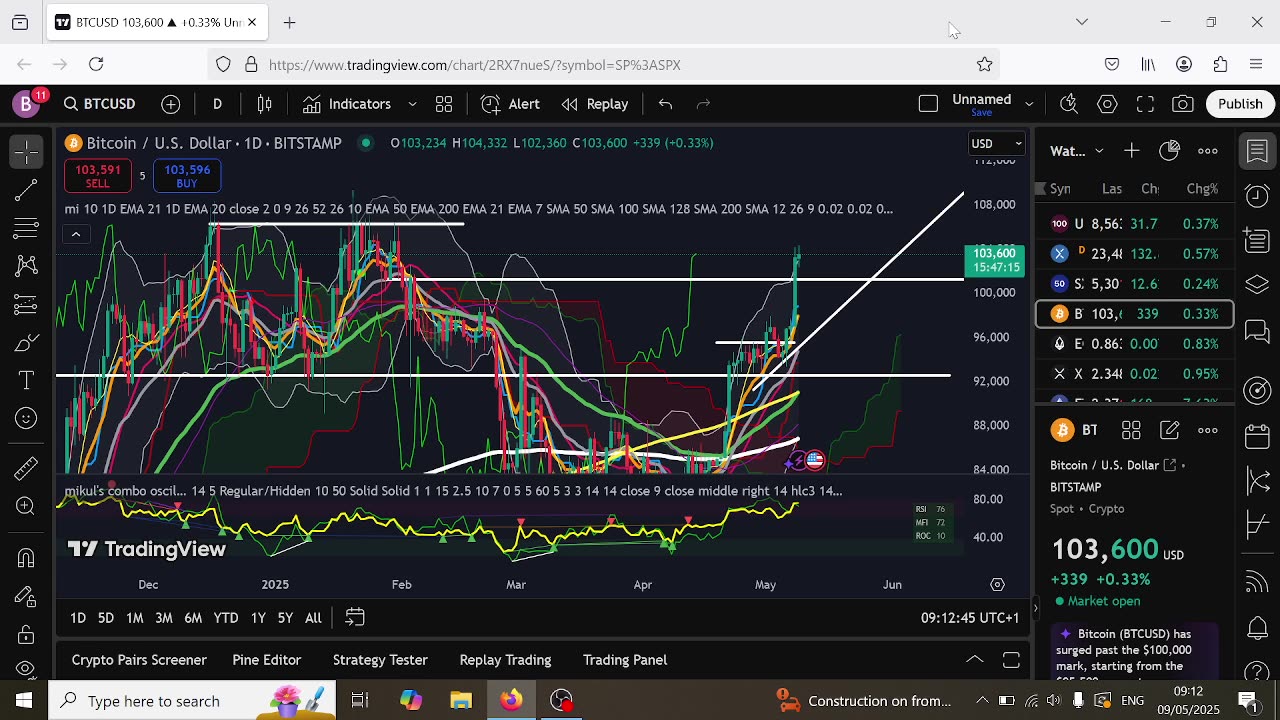
Task: Publish the chart idea
Action: point(1240,104)
